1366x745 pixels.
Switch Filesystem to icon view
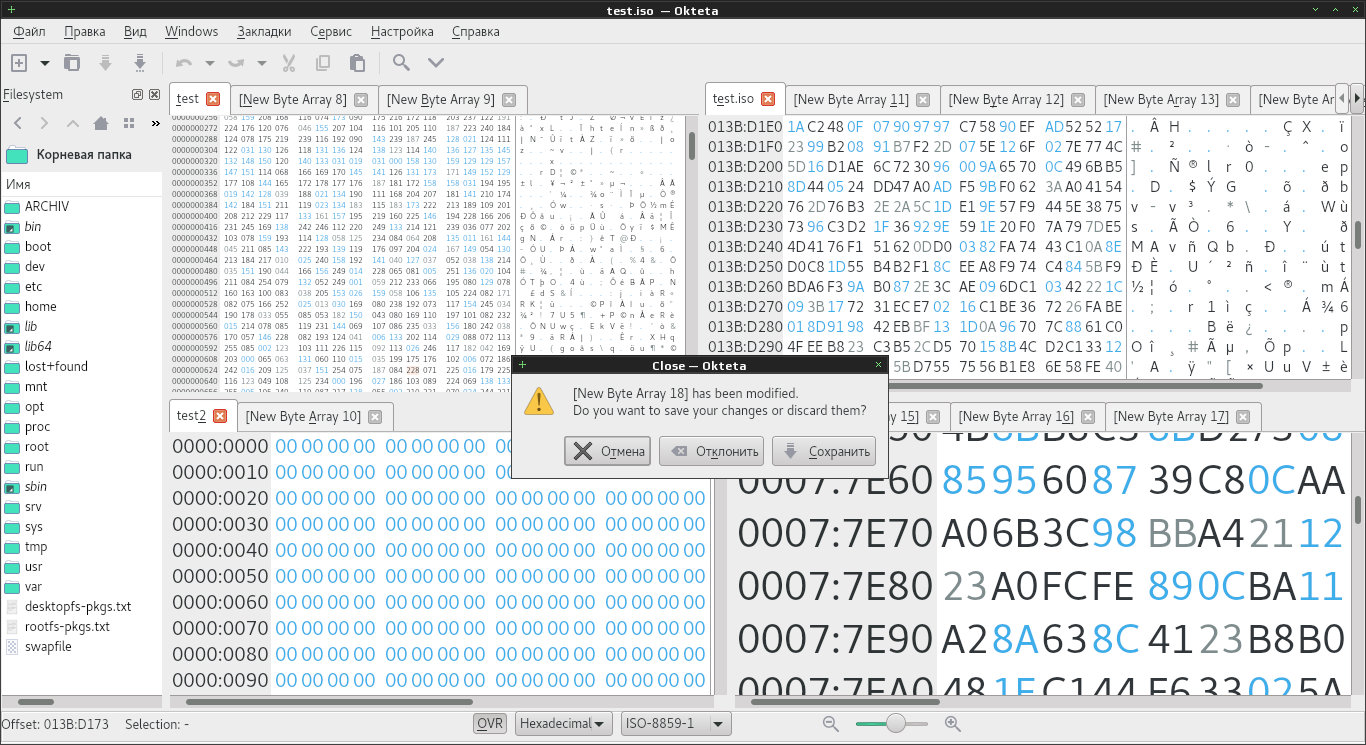coord(128,123)
